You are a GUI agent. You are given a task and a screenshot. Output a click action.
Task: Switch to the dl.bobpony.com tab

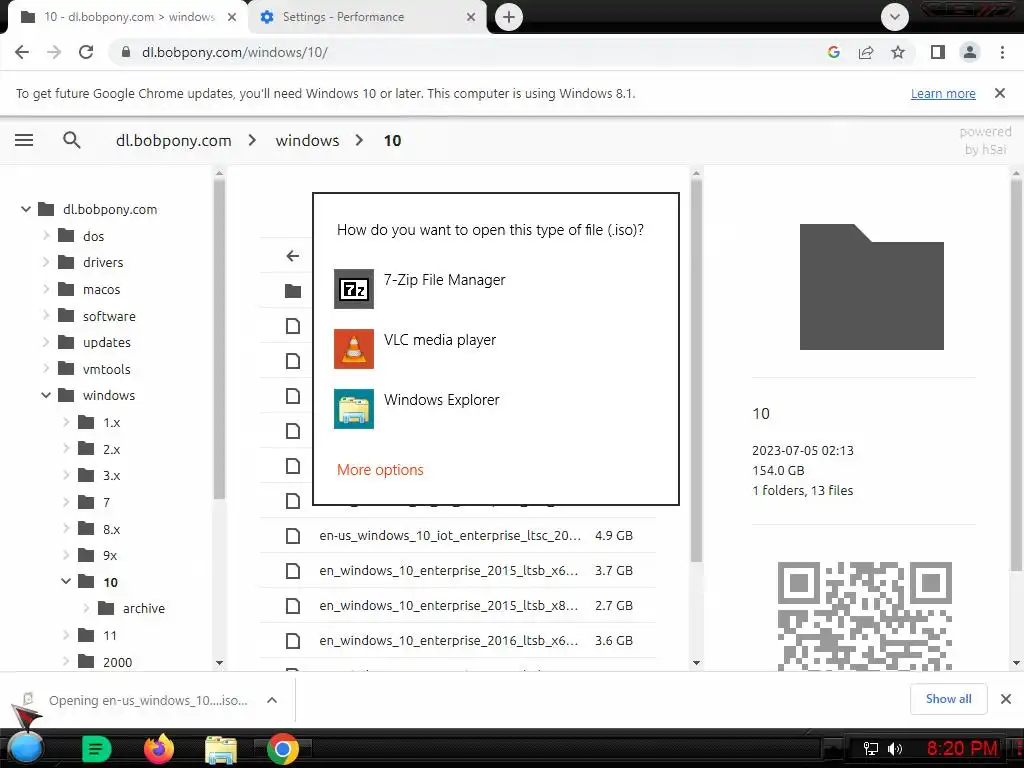pyautogui.click(x=128, y=17)
